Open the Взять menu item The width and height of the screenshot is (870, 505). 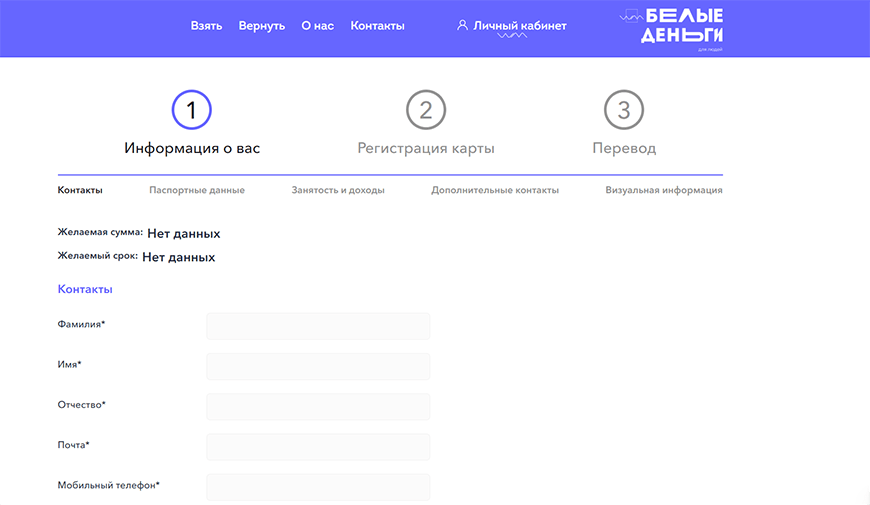pyautogui.click(x=206, y=26)
